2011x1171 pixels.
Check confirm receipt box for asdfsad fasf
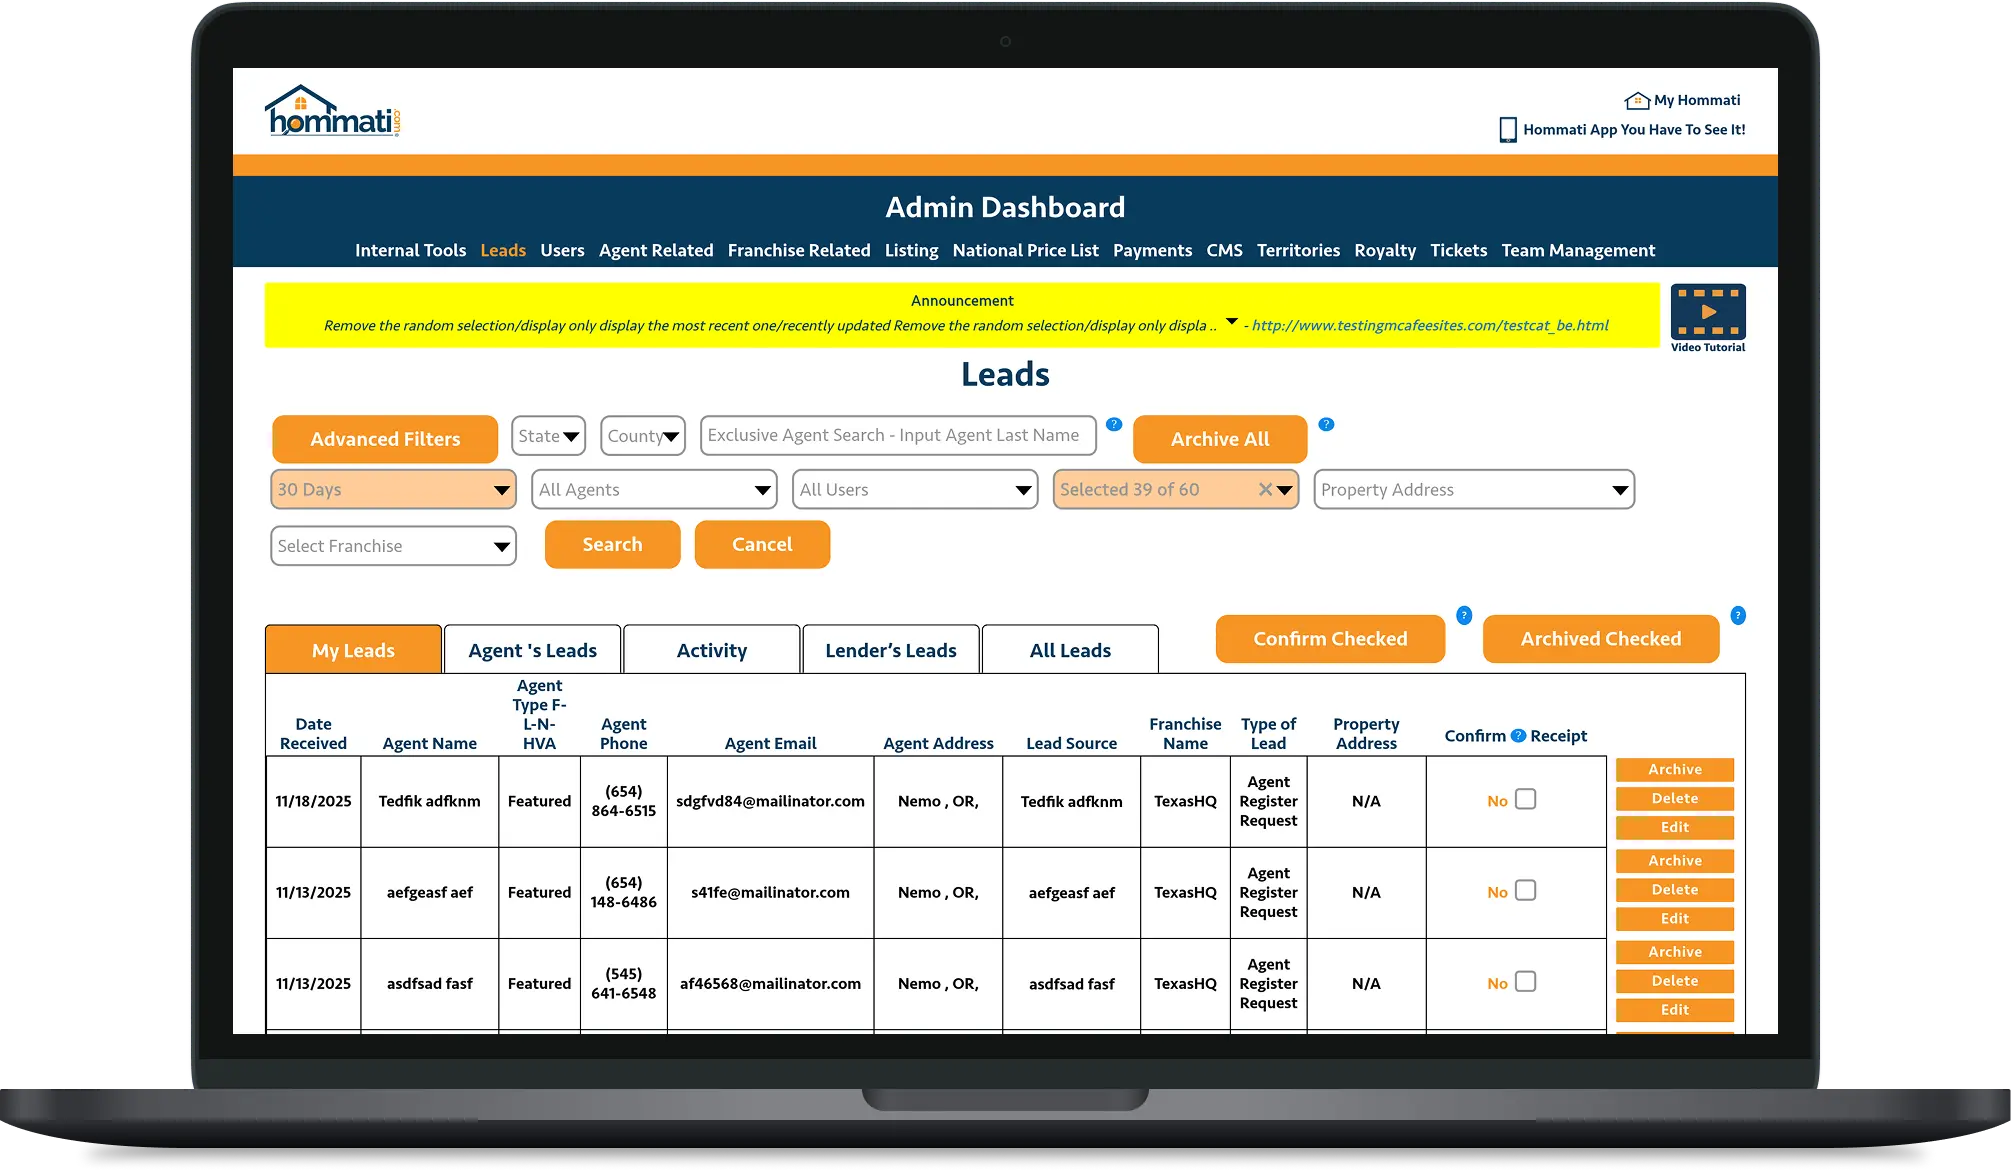click(1525, 981)
